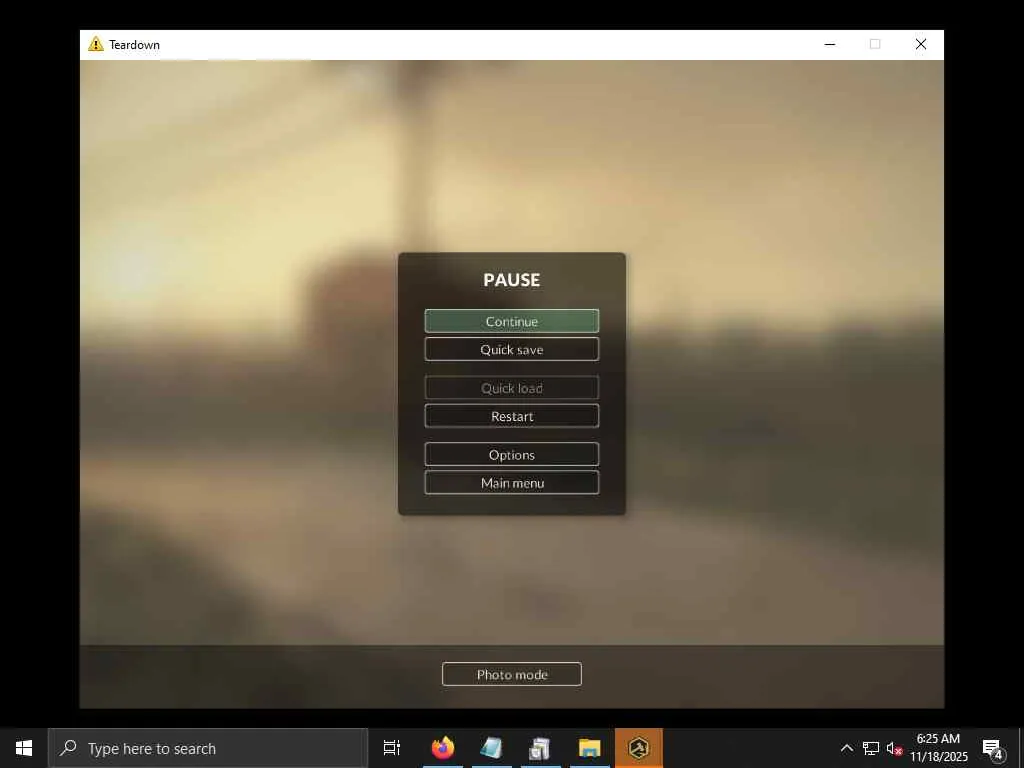Show hidden system tray icons
The width and height of the screenshot is (1024, 768).
(846, 748)
